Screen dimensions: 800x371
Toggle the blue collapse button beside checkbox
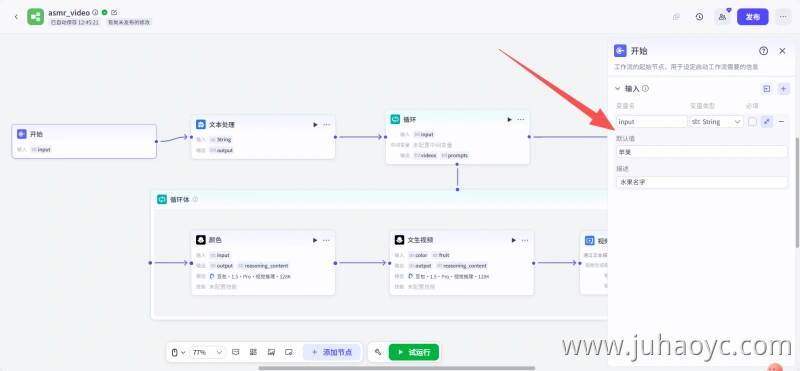[x=767, y=121]
